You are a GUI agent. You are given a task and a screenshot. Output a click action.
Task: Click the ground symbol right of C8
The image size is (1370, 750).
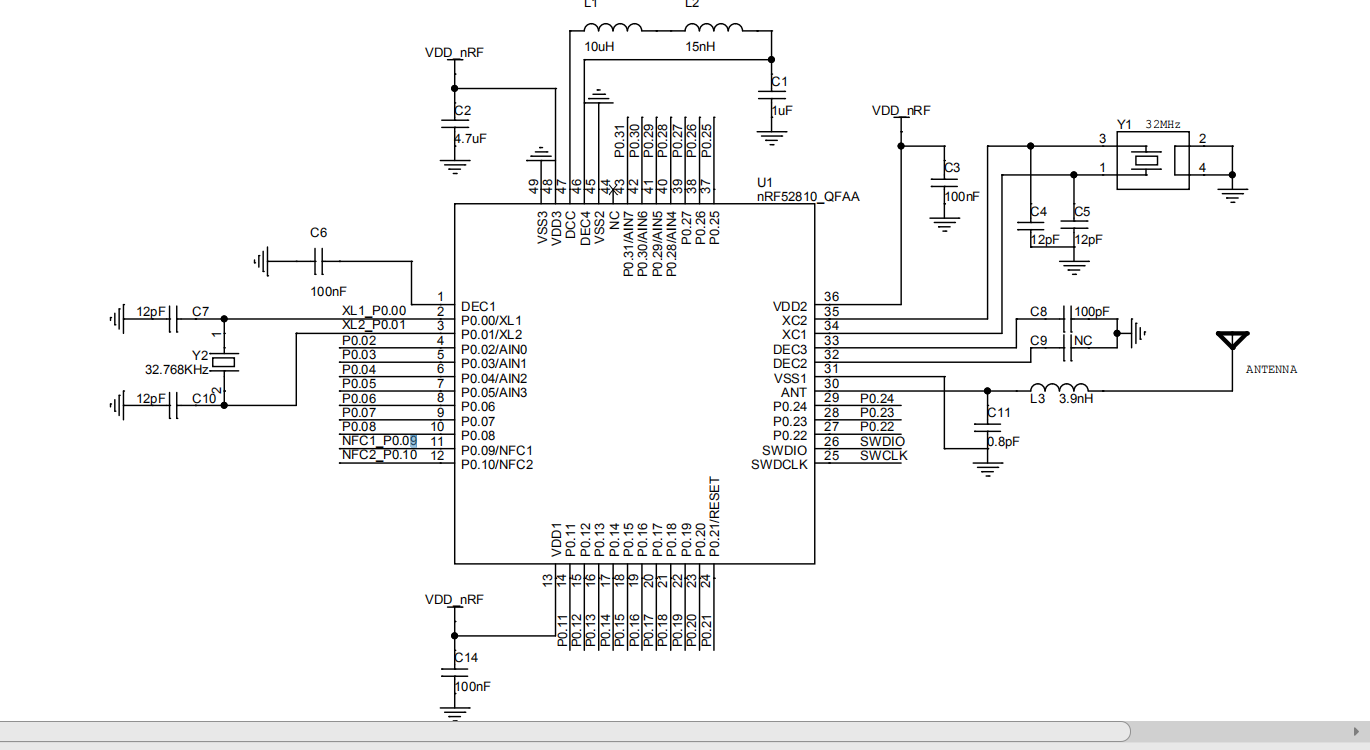[1137, 332]
